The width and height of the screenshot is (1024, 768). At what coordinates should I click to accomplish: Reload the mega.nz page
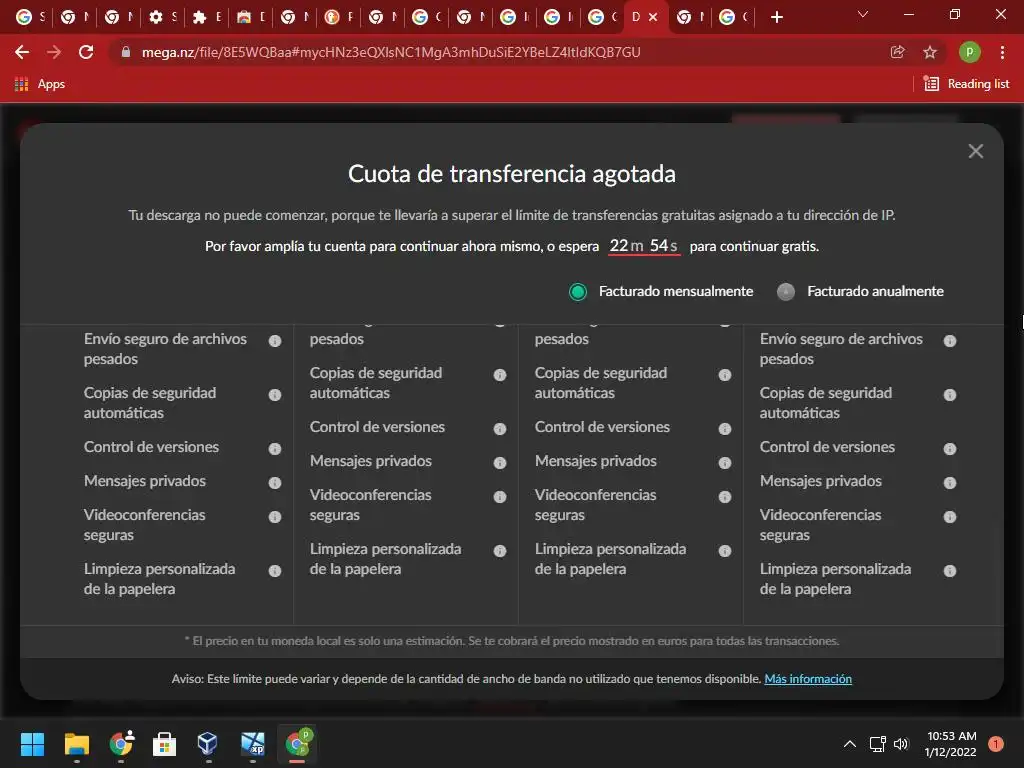[86, 52]
